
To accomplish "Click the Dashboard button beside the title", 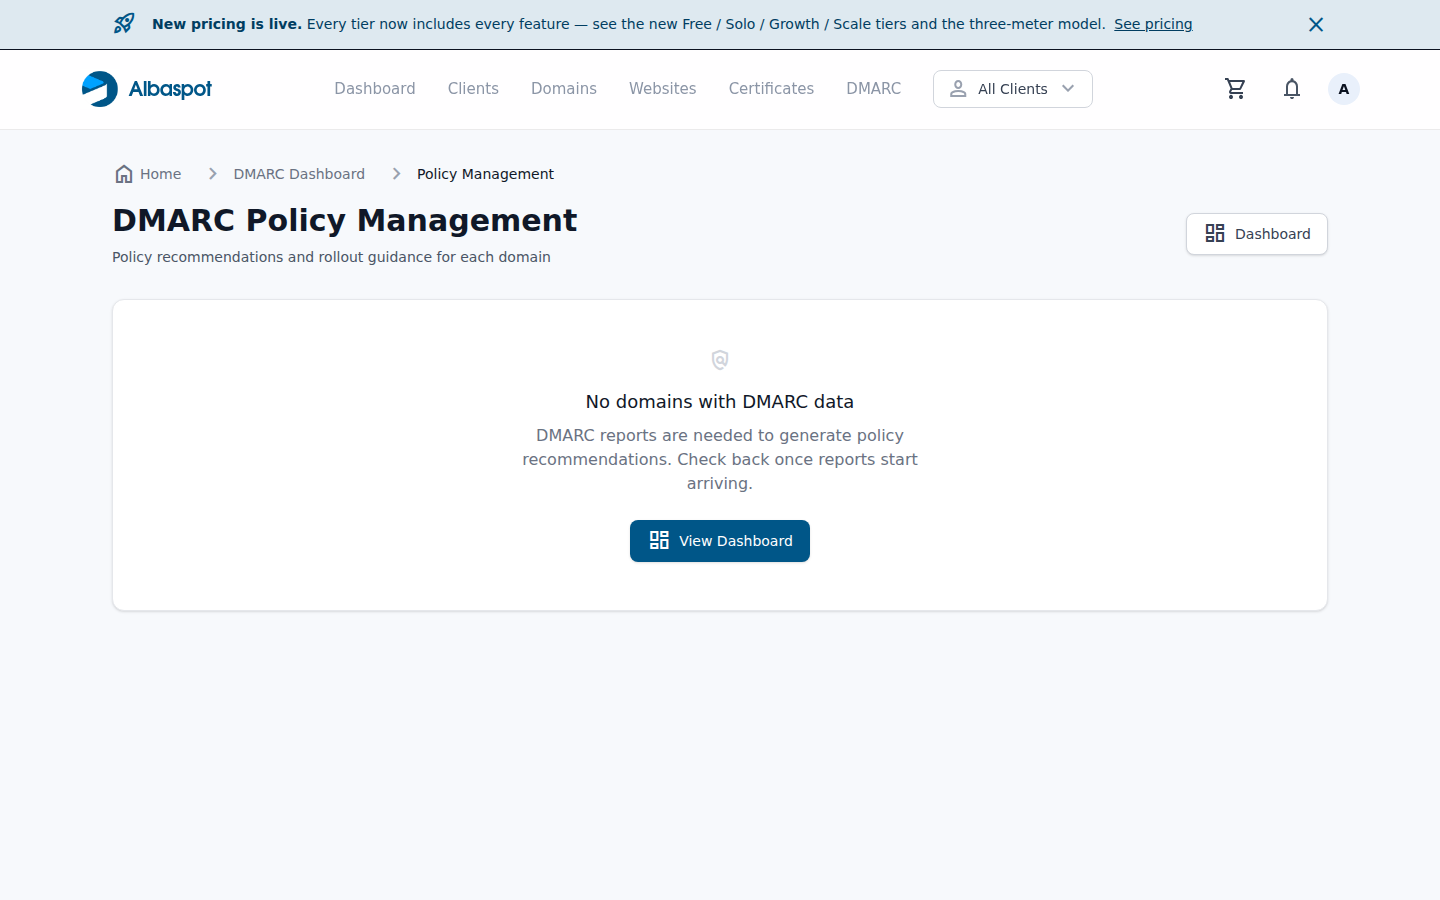I will pos(1257,234).
